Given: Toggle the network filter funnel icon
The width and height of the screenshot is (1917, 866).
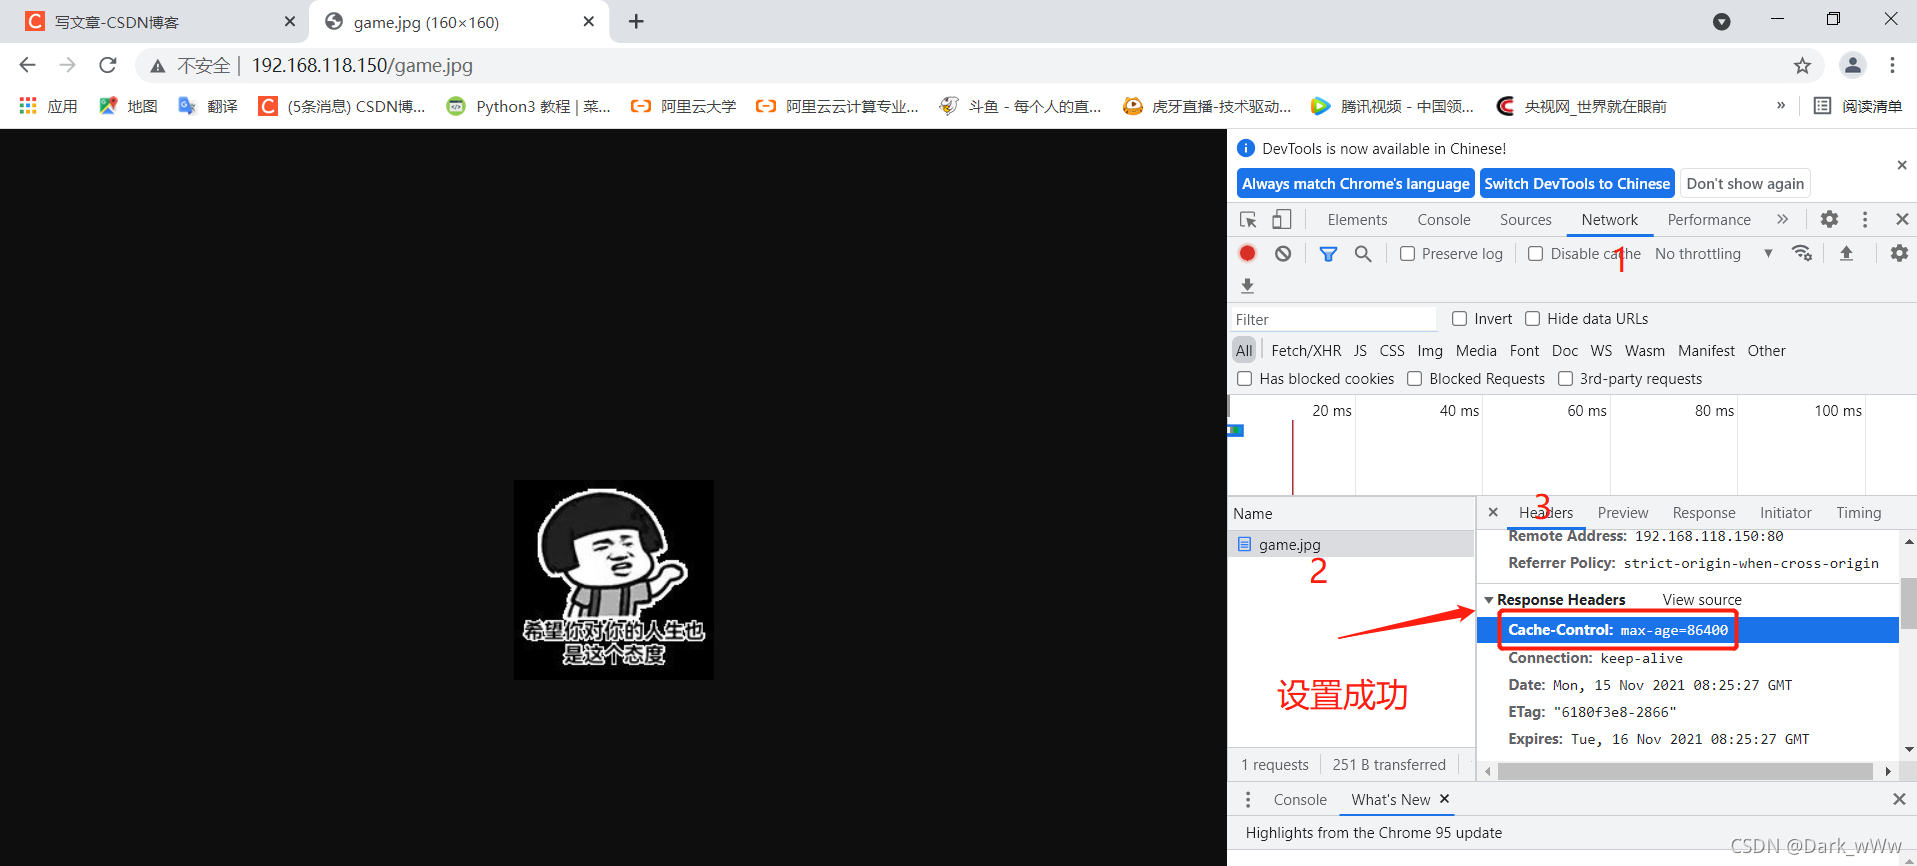Looking at the screenshot, I should click(x=1328, y=254).
